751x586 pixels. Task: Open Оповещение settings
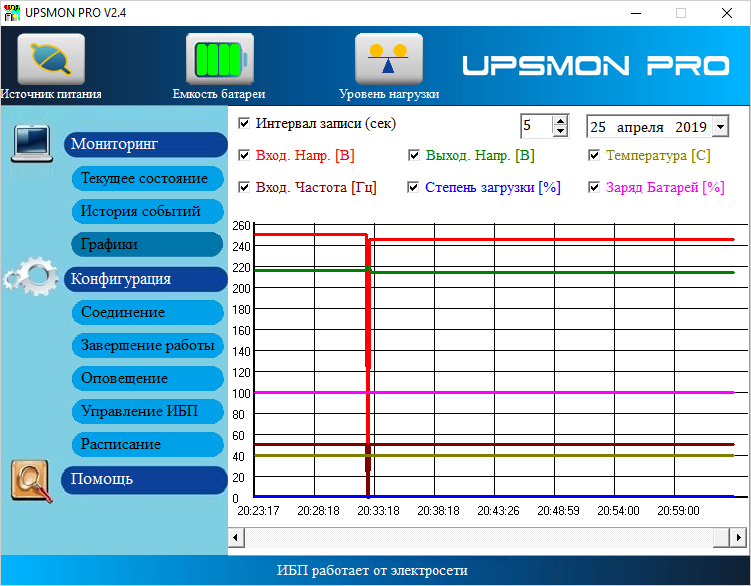coord(148,379)
